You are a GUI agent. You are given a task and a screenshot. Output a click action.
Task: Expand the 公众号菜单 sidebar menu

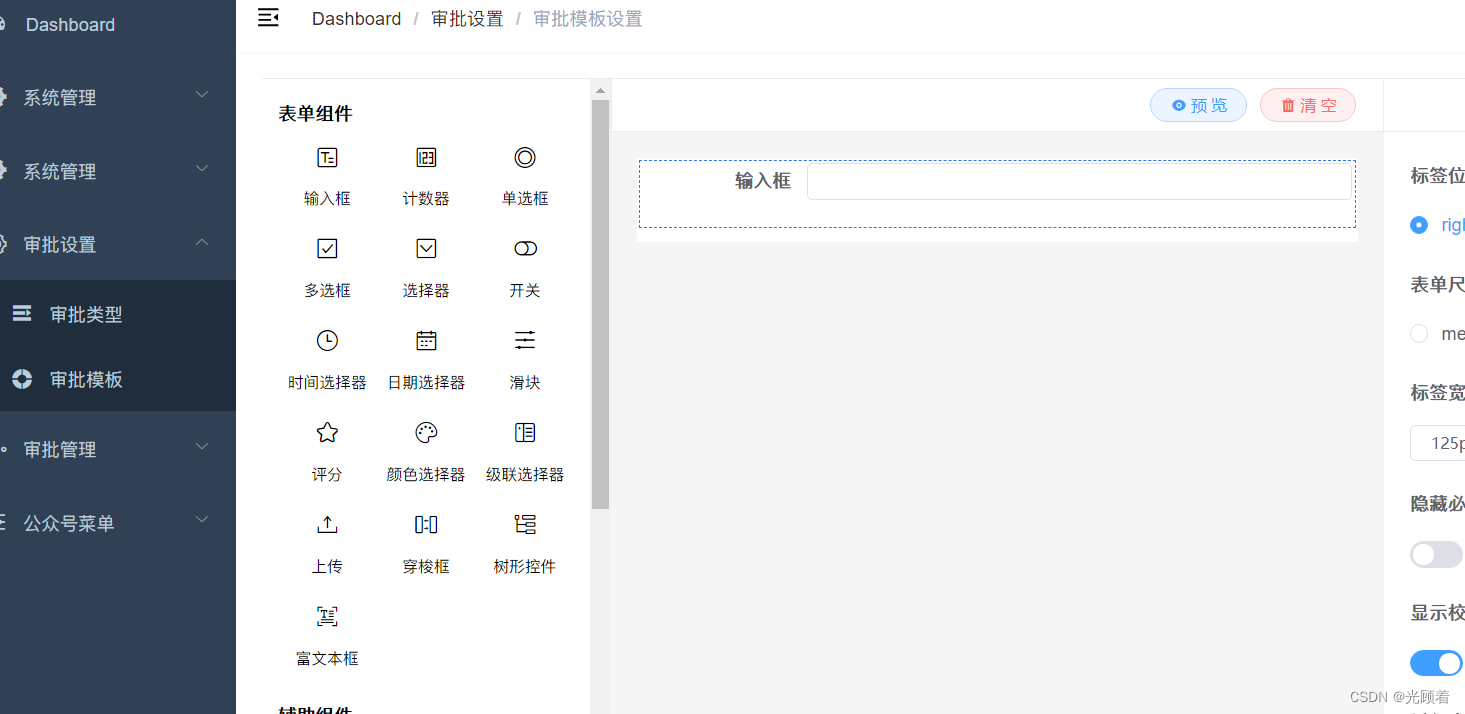117,522
